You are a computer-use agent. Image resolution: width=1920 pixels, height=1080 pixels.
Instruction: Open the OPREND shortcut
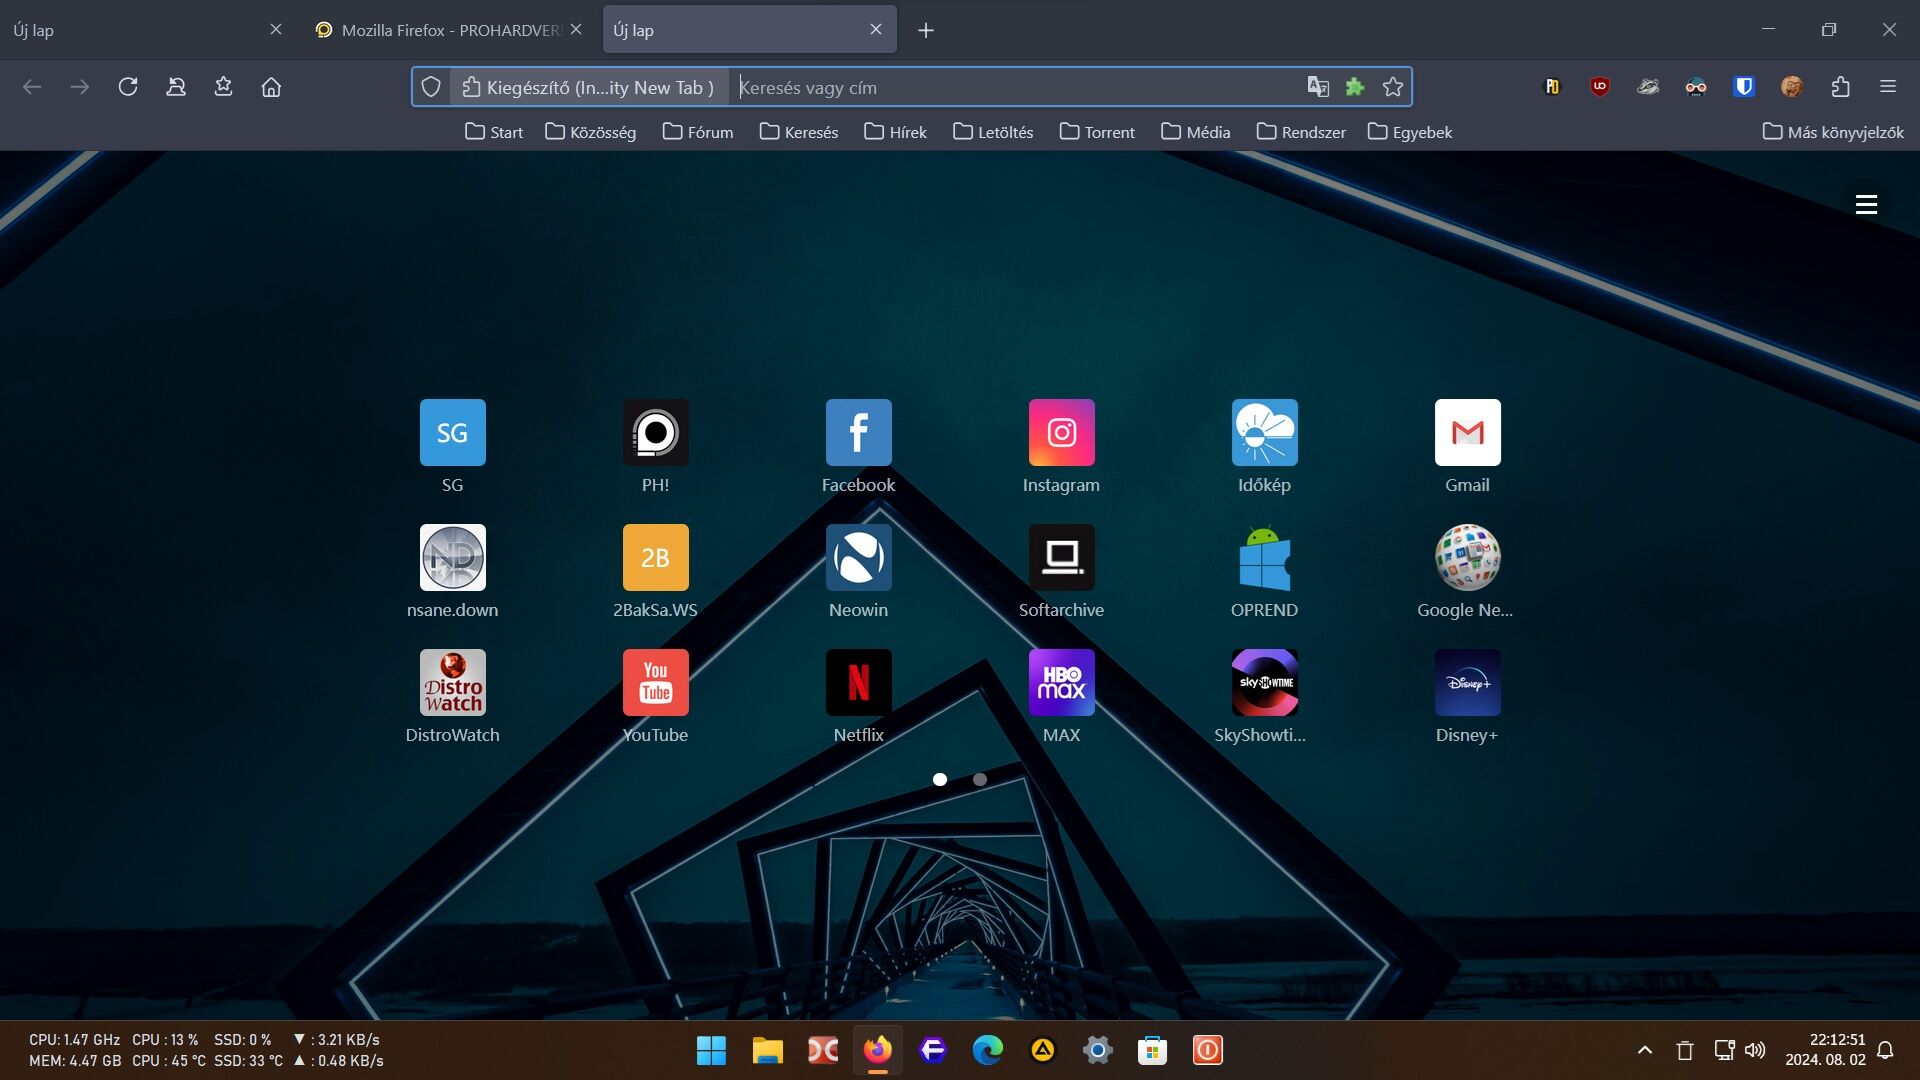(1264, 558)
